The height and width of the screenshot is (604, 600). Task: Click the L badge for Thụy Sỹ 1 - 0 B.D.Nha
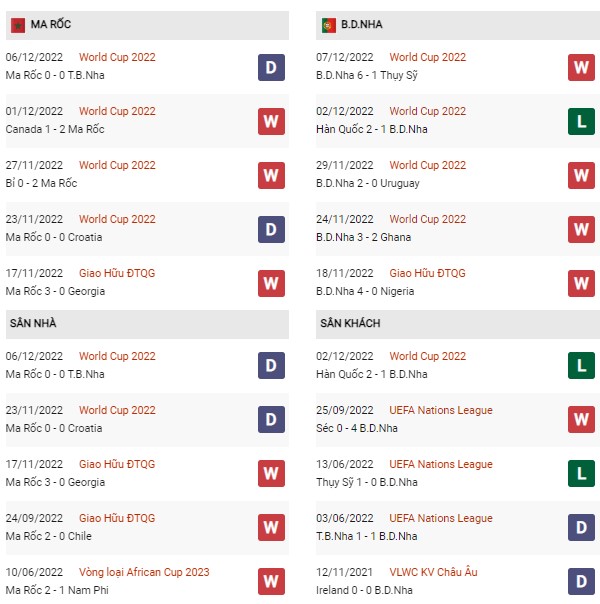(581, 473)
